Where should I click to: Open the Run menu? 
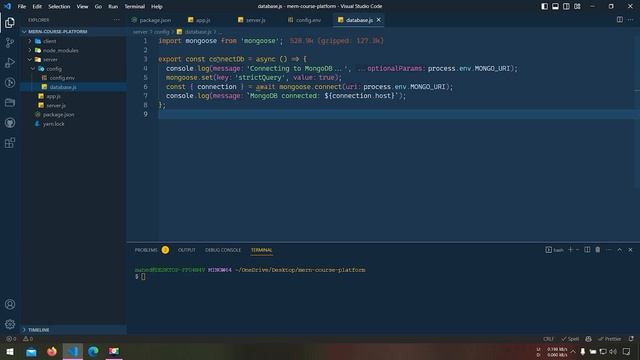[x=113, y=6]
